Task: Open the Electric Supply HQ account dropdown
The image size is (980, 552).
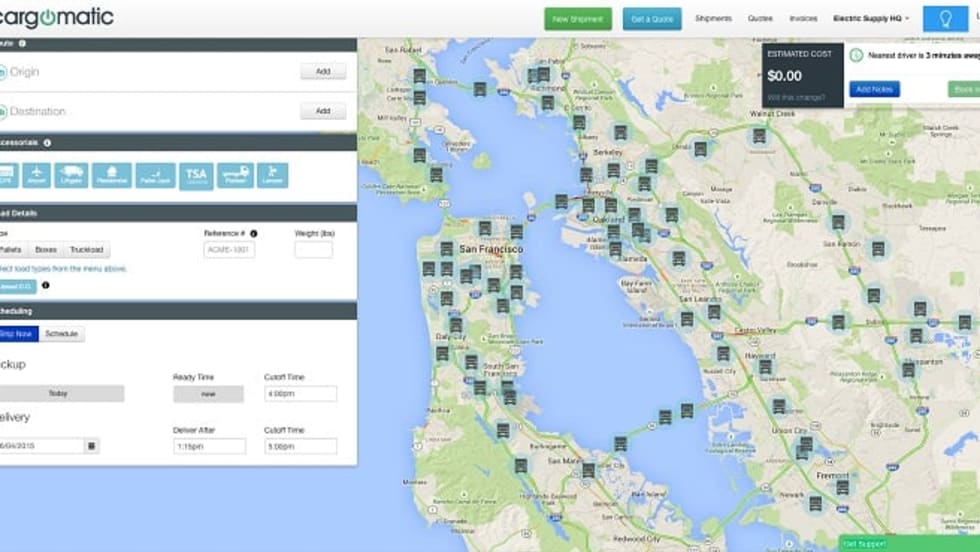Action: [871, 19]
